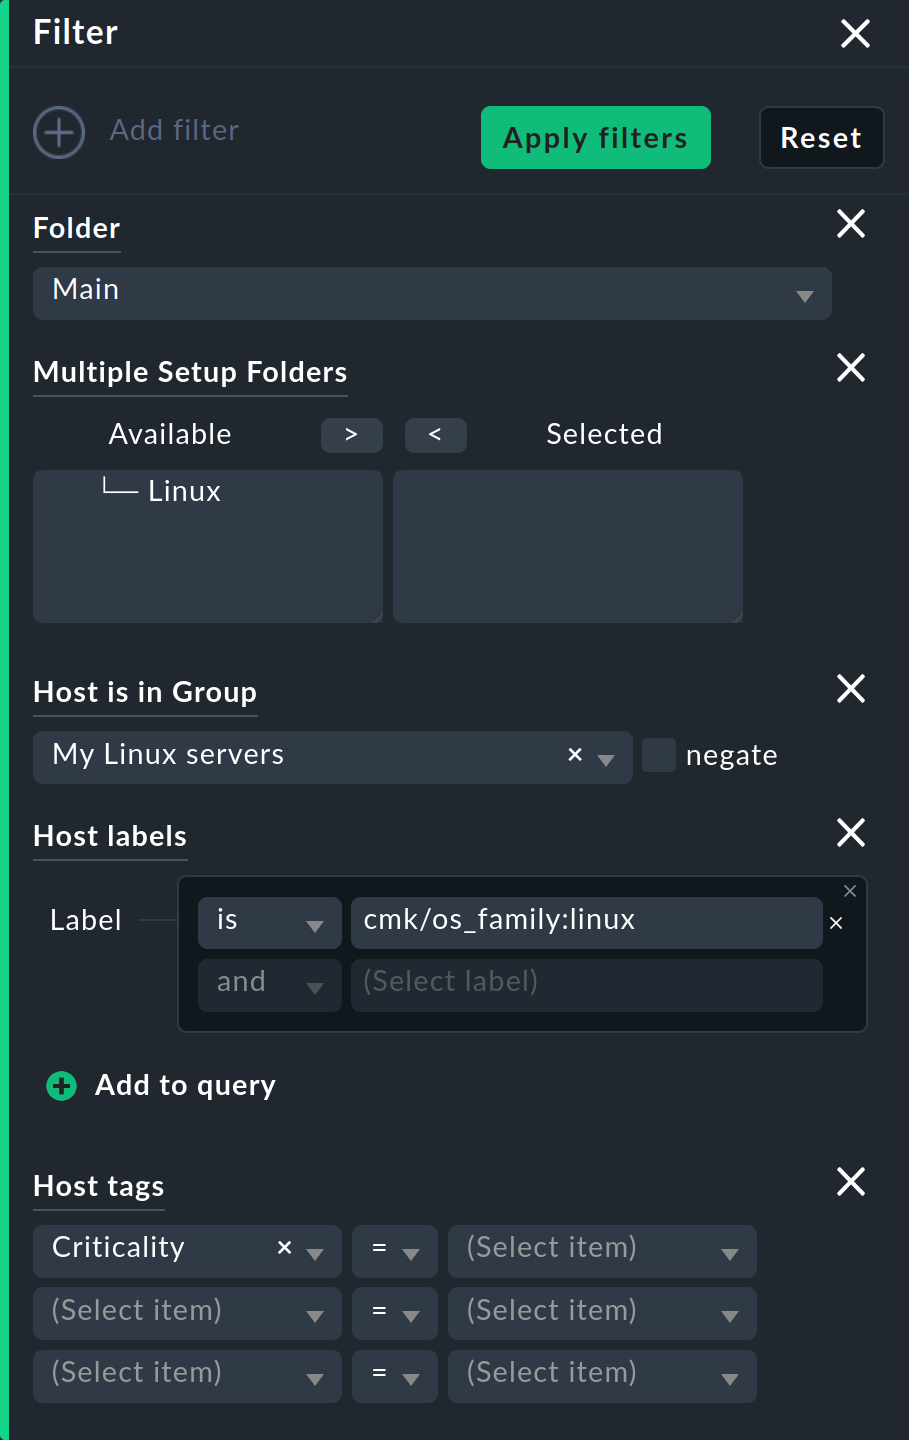Image resolution: width=909 pixels, height=1440 pixels.
Task: Remove the Multiple Setup Folders filter
Action: (x=851, y=368)
